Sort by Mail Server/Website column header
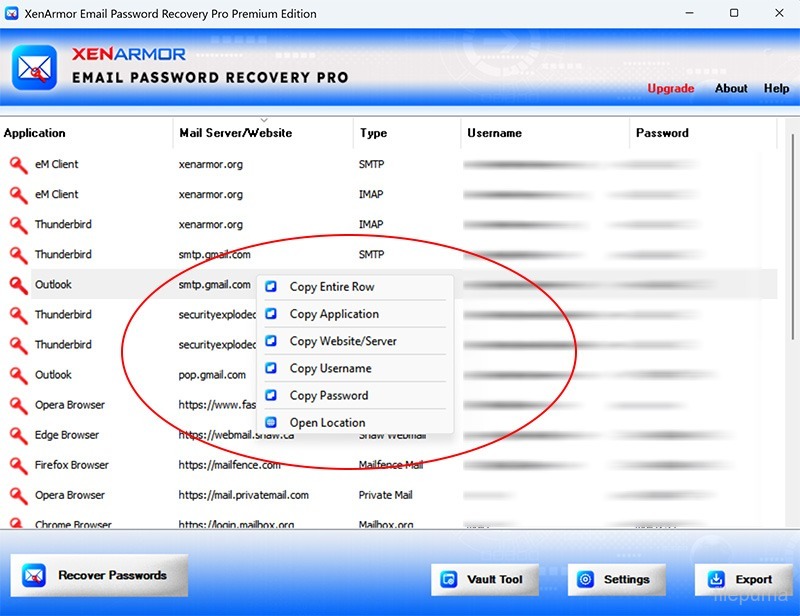 coord(236,133)
